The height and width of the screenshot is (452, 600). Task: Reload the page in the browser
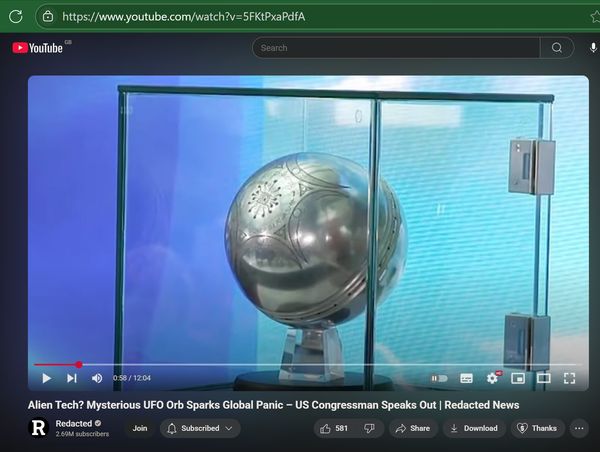point(15,16)
